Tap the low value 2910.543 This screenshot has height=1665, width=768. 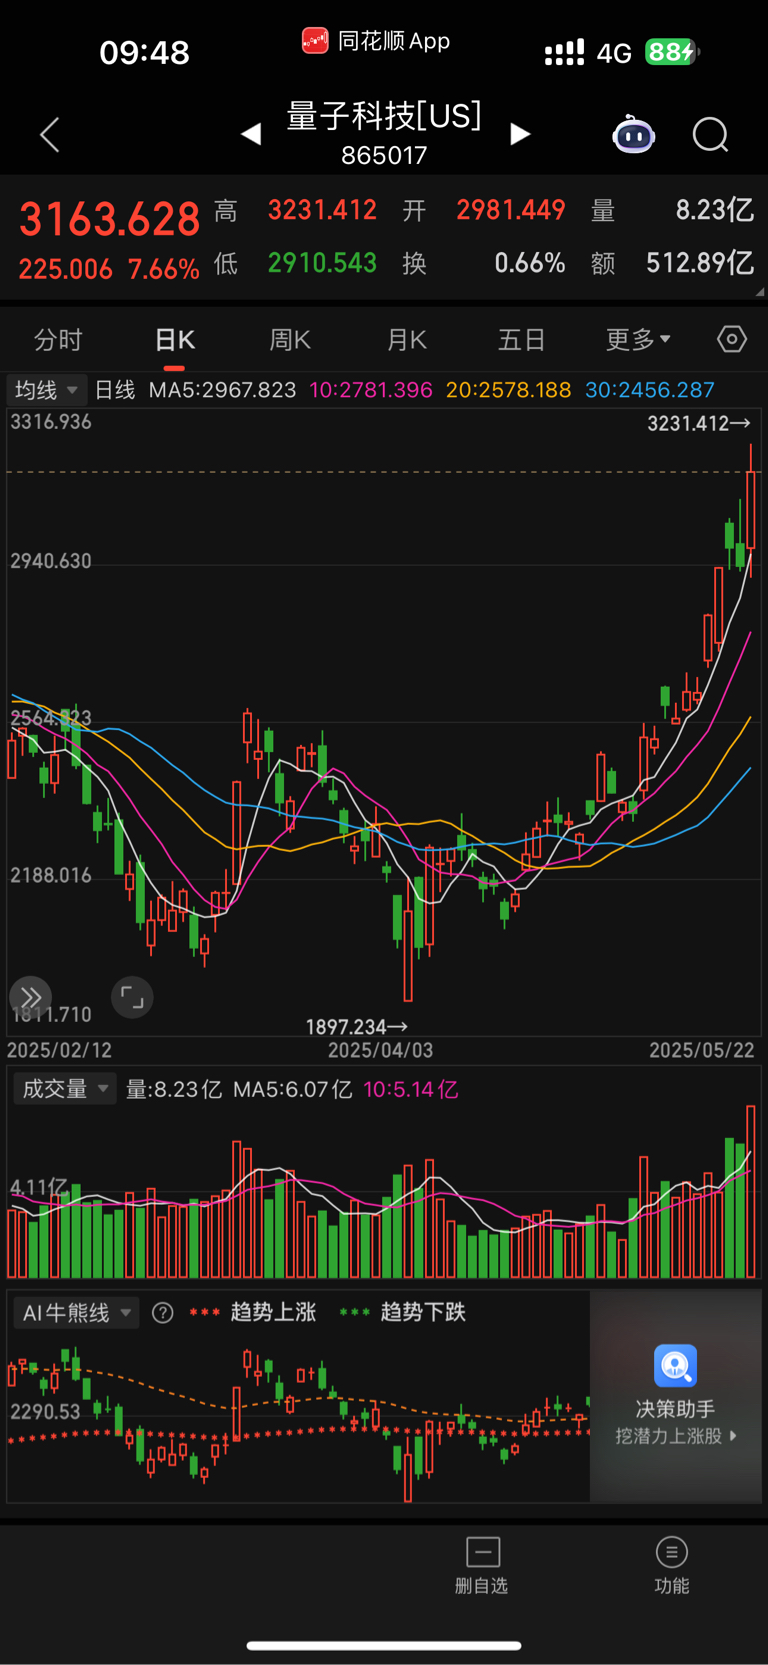pyautogui.click(x=322, y=263)
